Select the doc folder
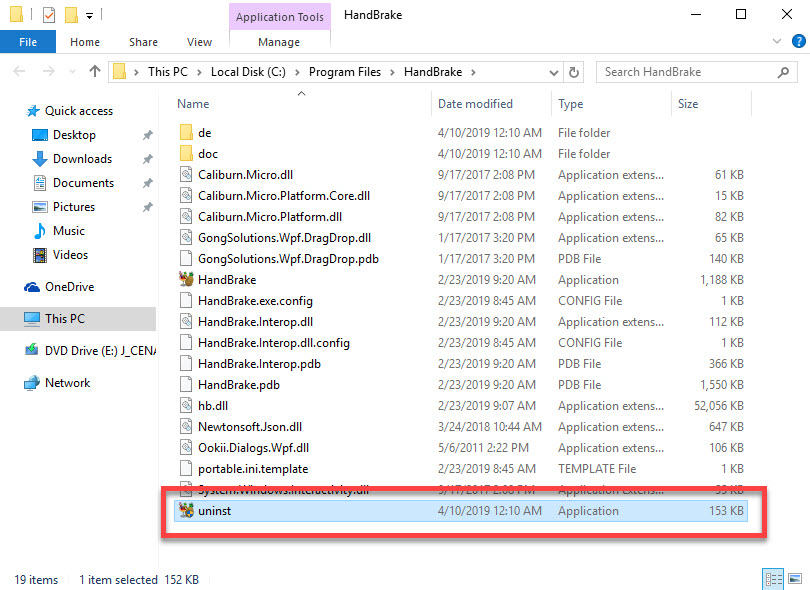This screenshot has width=810, height=590. click(208, 154)
